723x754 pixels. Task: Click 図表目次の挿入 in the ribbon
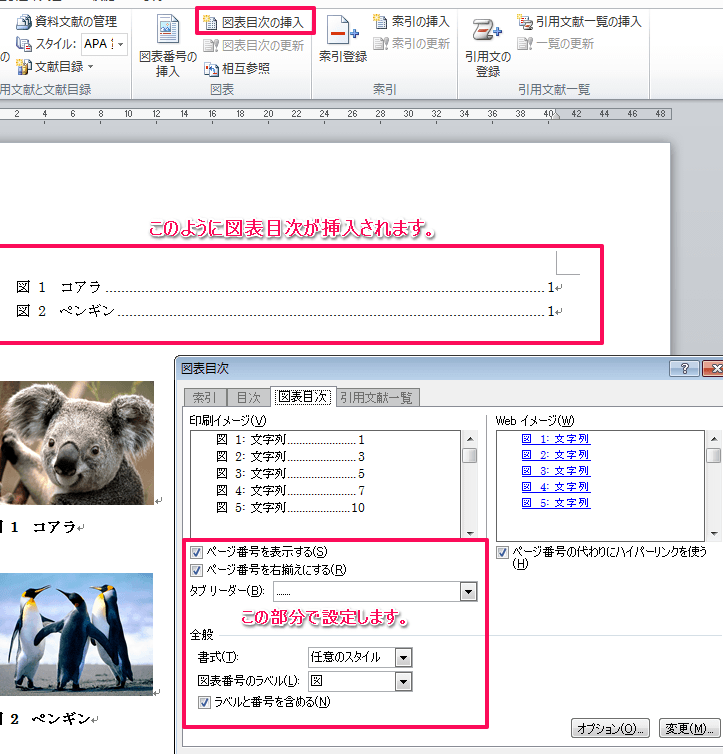tap(254, 22)
